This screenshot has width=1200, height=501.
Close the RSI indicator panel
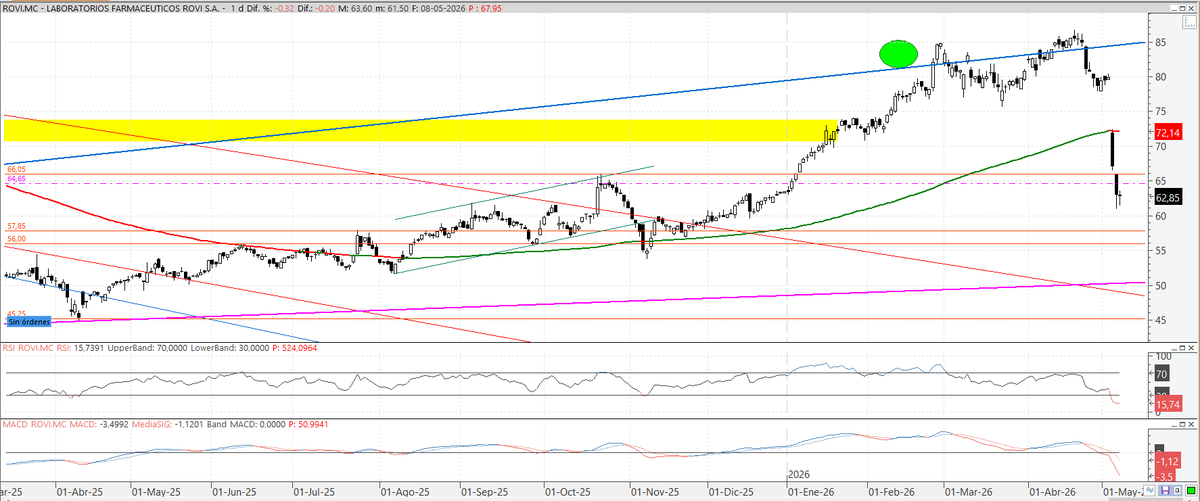pyautogui.click(x=1191, y=348)
